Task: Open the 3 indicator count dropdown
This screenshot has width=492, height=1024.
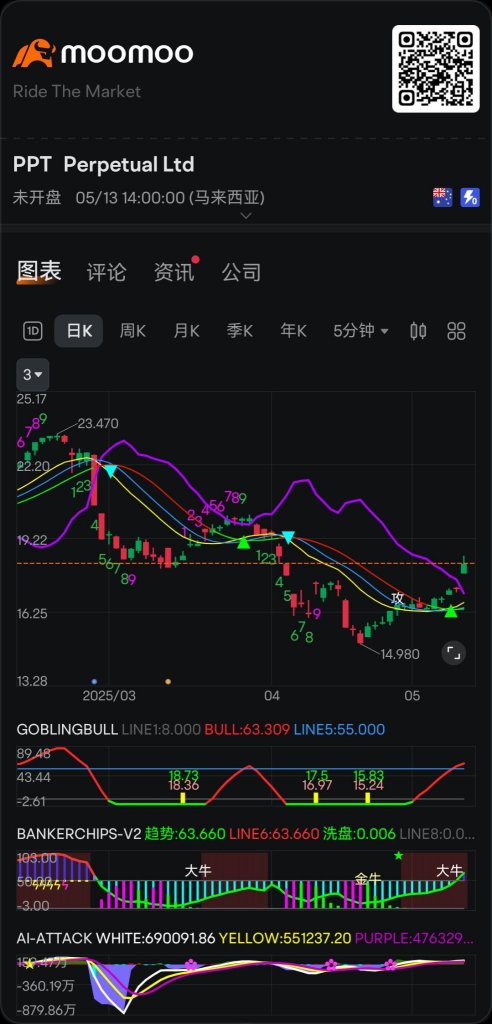Action: point(33,375)
